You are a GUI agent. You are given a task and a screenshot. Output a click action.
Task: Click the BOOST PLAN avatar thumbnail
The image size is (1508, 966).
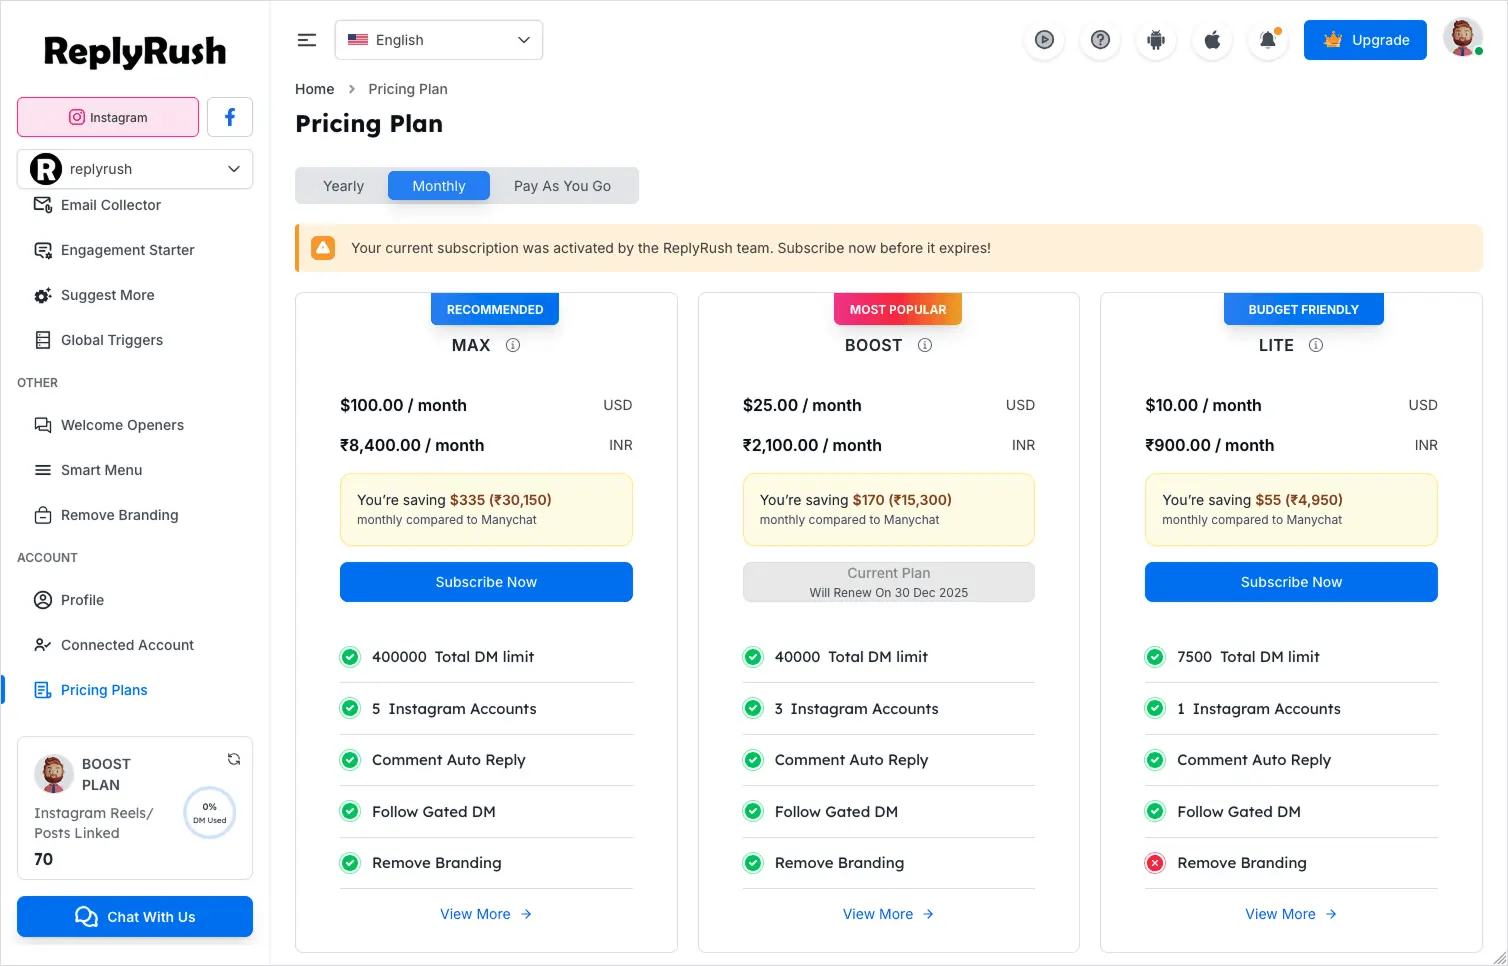(54, 773)
